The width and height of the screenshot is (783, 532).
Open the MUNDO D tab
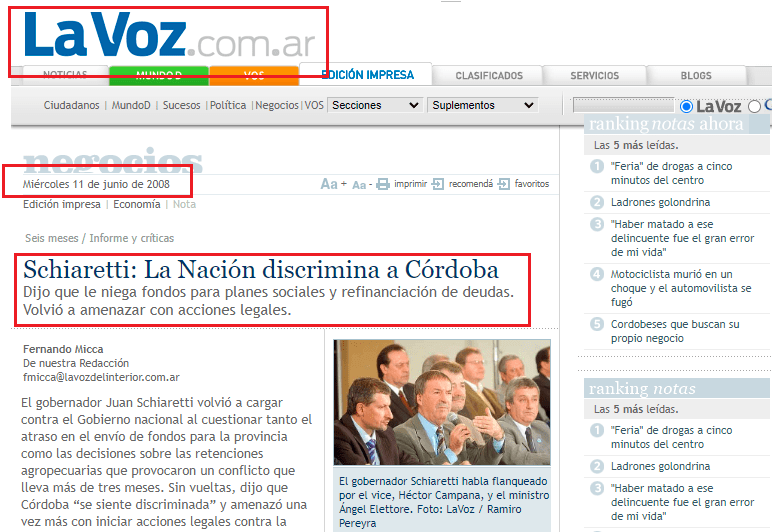pos(159,75)
